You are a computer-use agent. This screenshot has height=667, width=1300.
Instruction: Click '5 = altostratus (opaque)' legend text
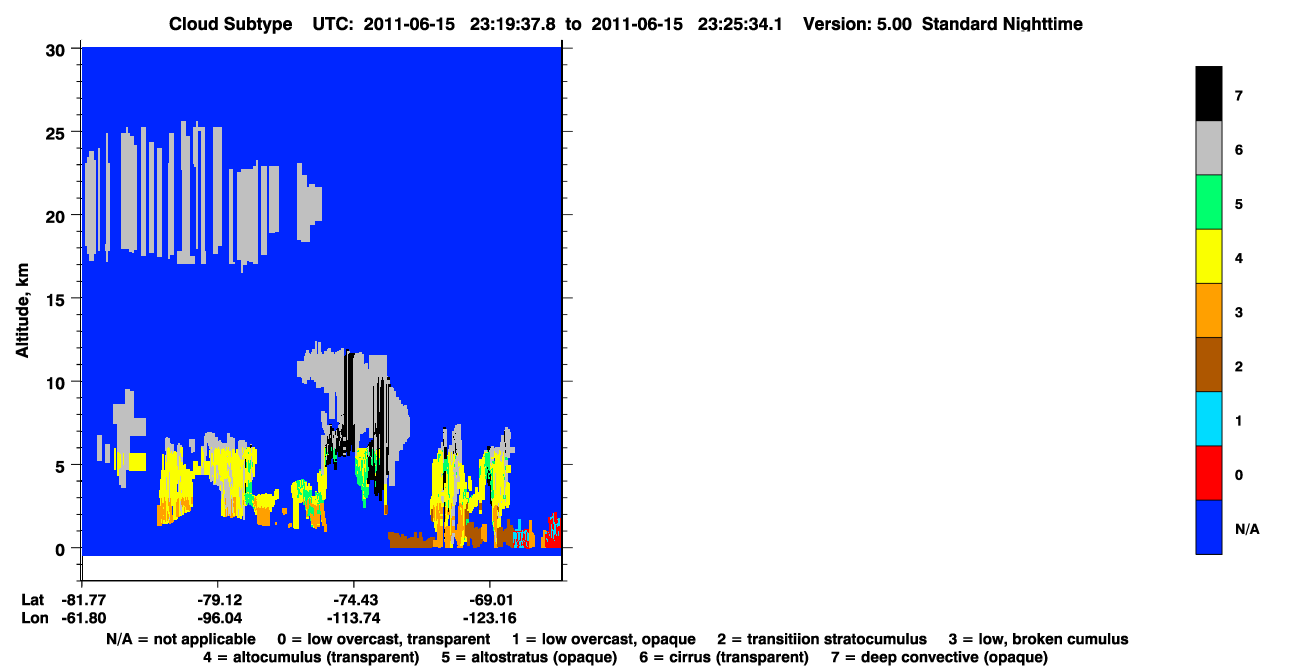[x=531, y=657]
